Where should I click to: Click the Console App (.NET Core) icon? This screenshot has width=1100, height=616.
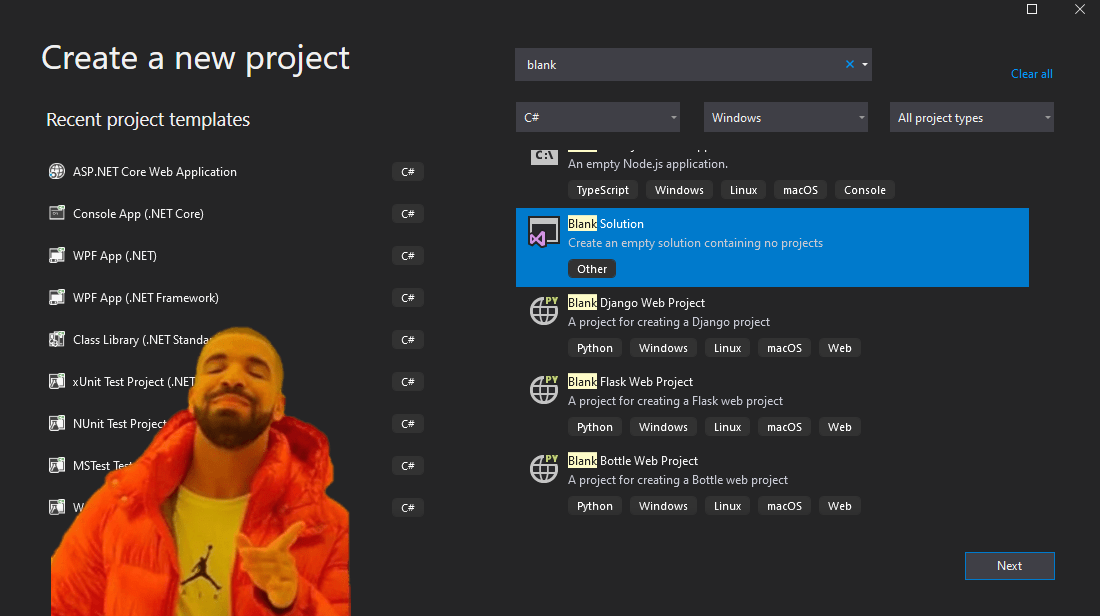[x=57, y=213]
